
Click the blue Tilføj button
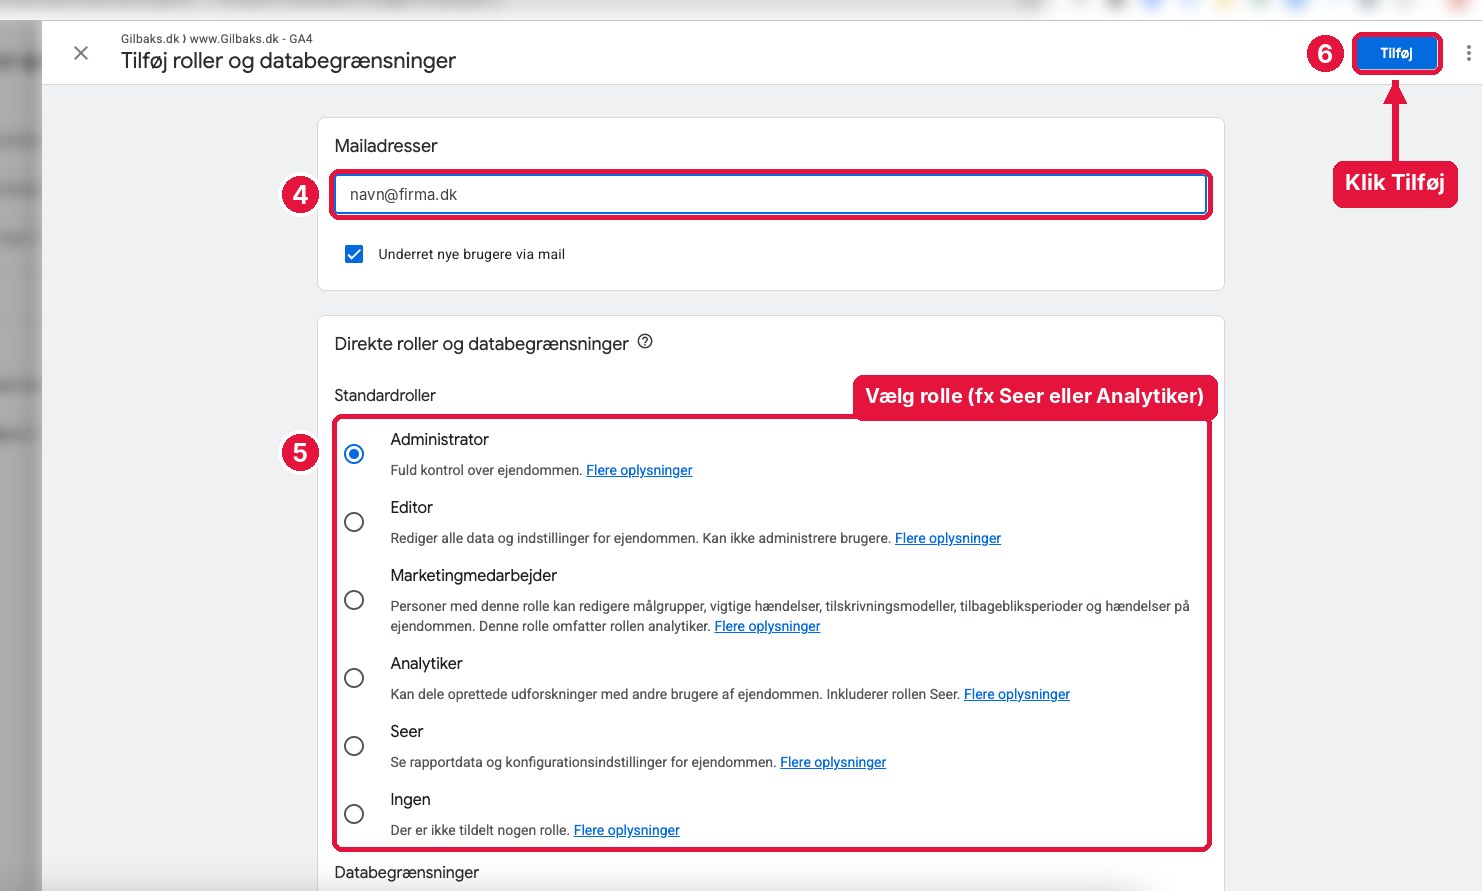pyautogui.click(x=1396, y=54)
